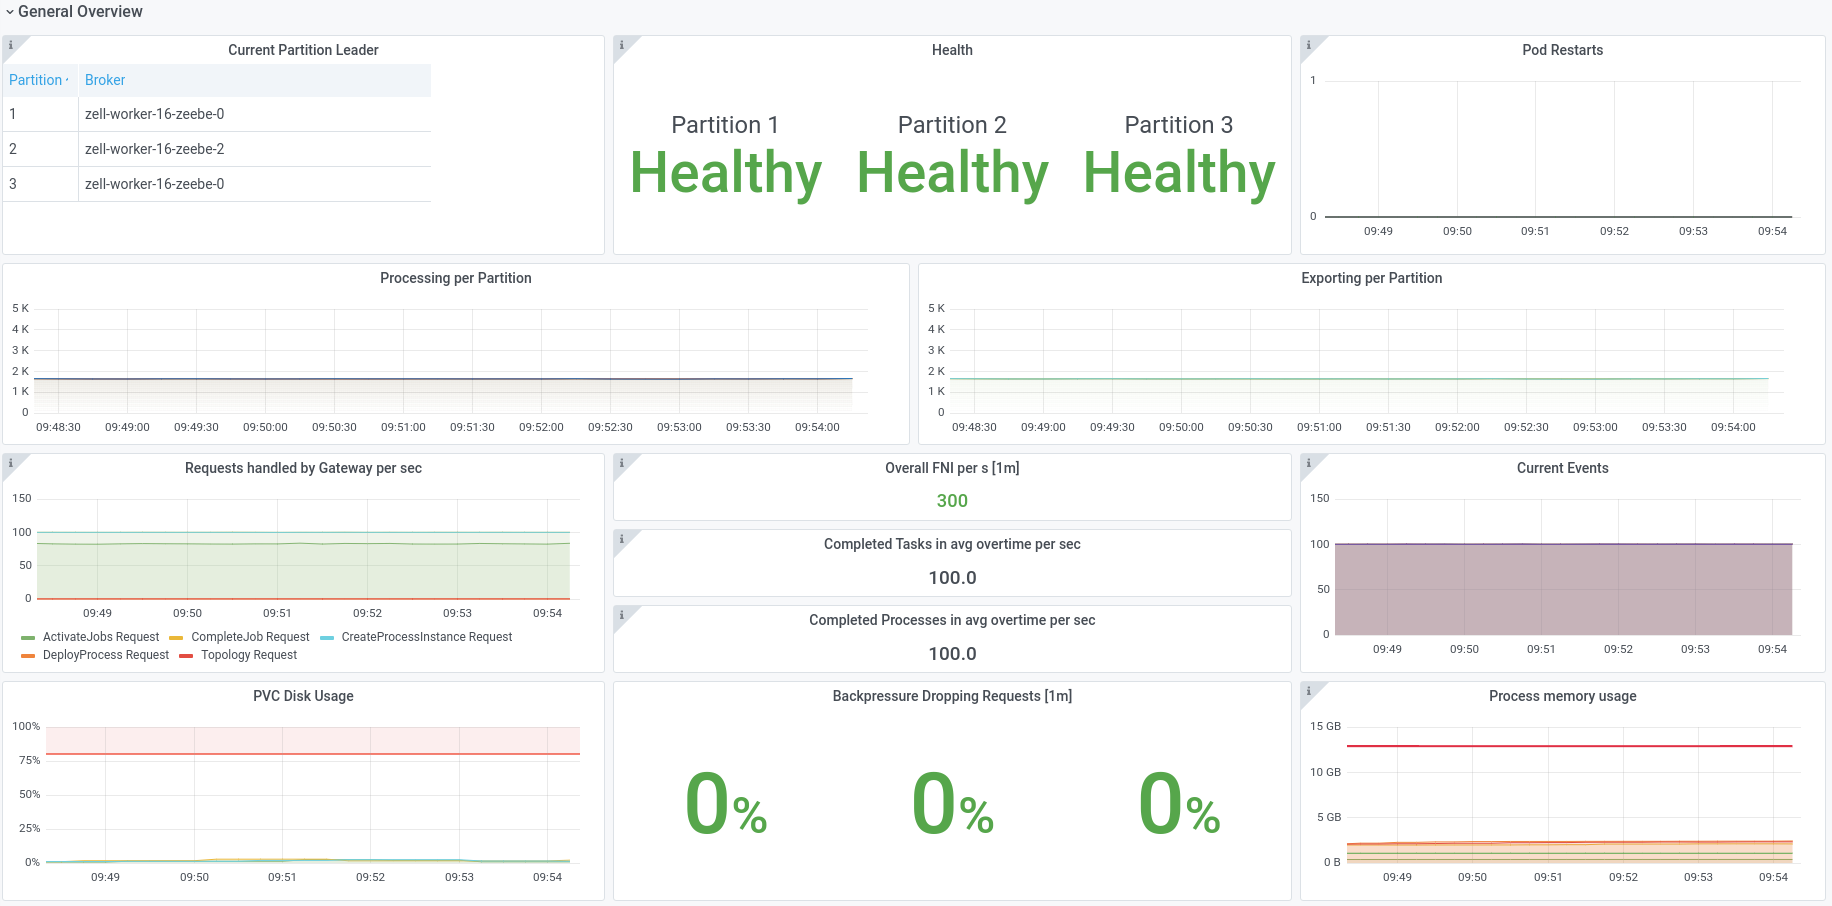Viewport: 1832px width, 906px height.
Task: Click broker cell zell-worker-16-zeebe-2
Action: [255, 149]
